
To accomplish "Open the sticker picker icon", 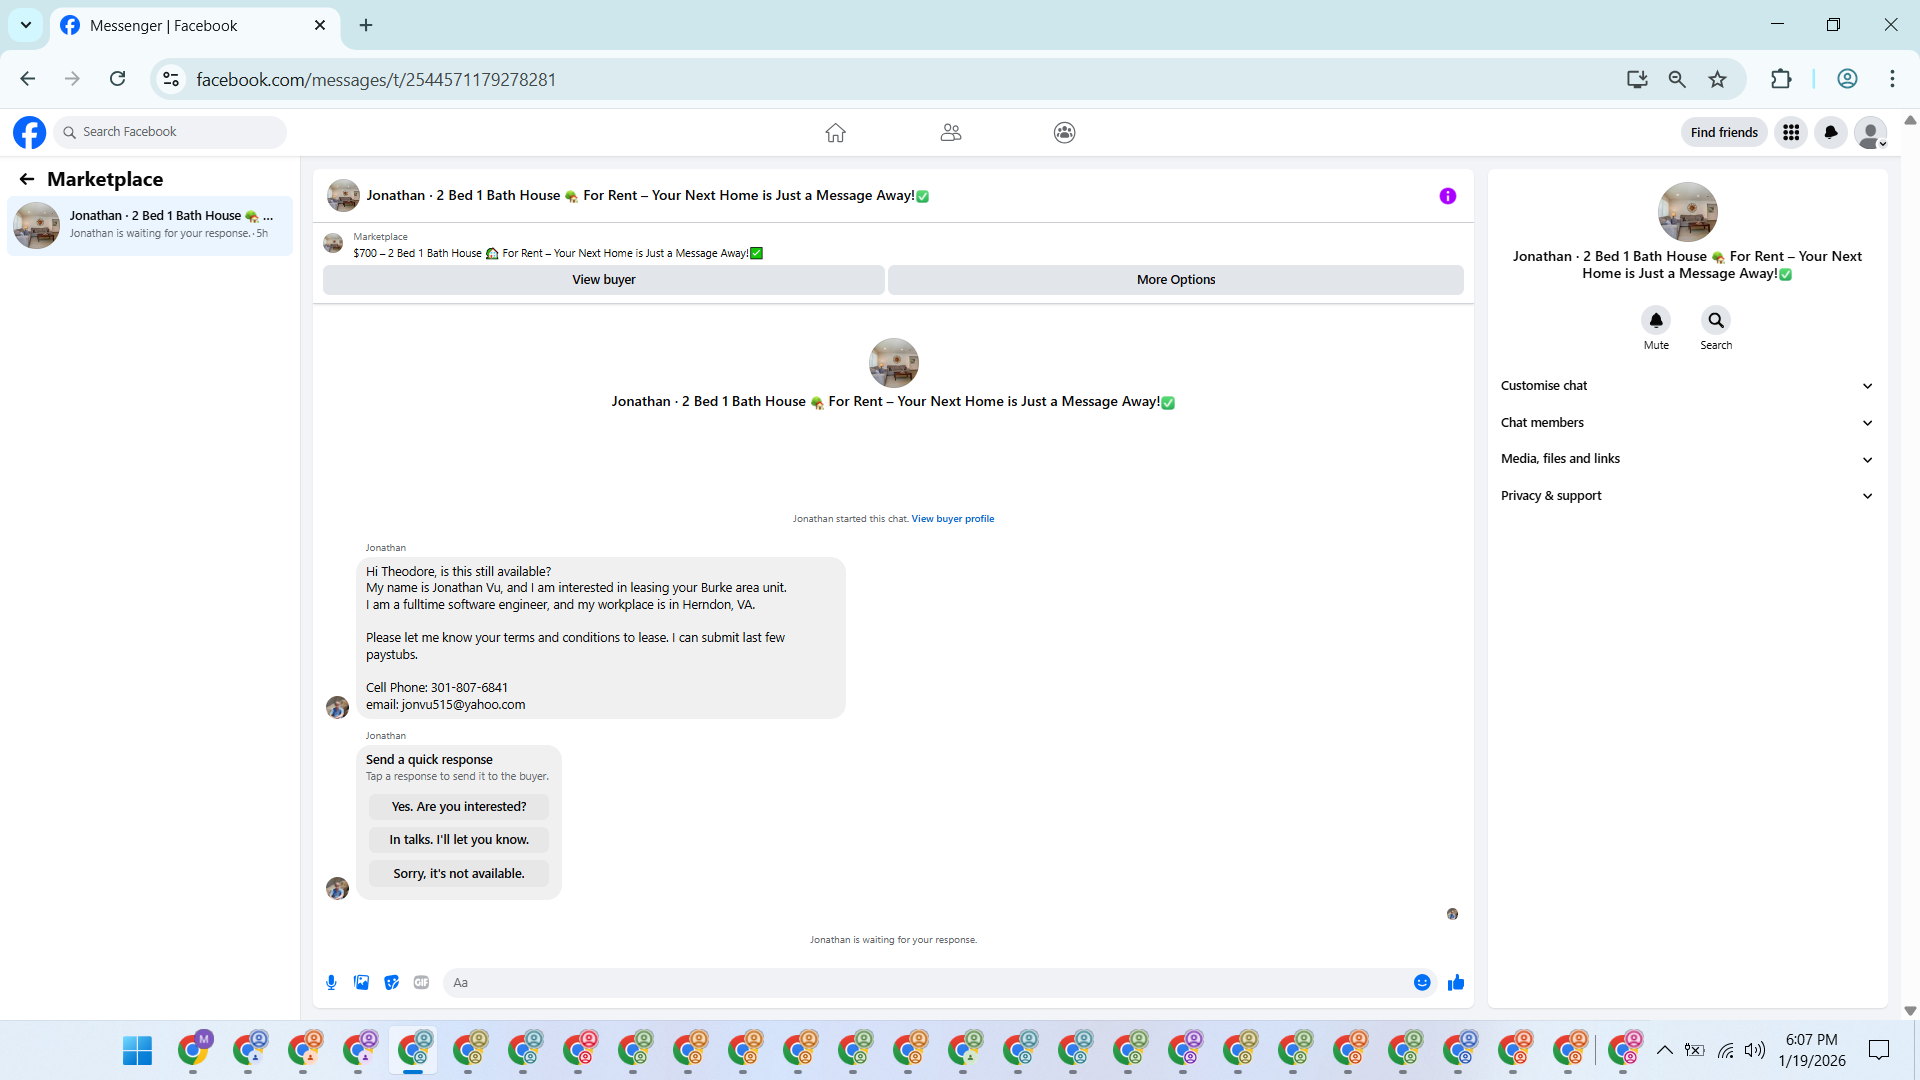I will click(391, 983).
